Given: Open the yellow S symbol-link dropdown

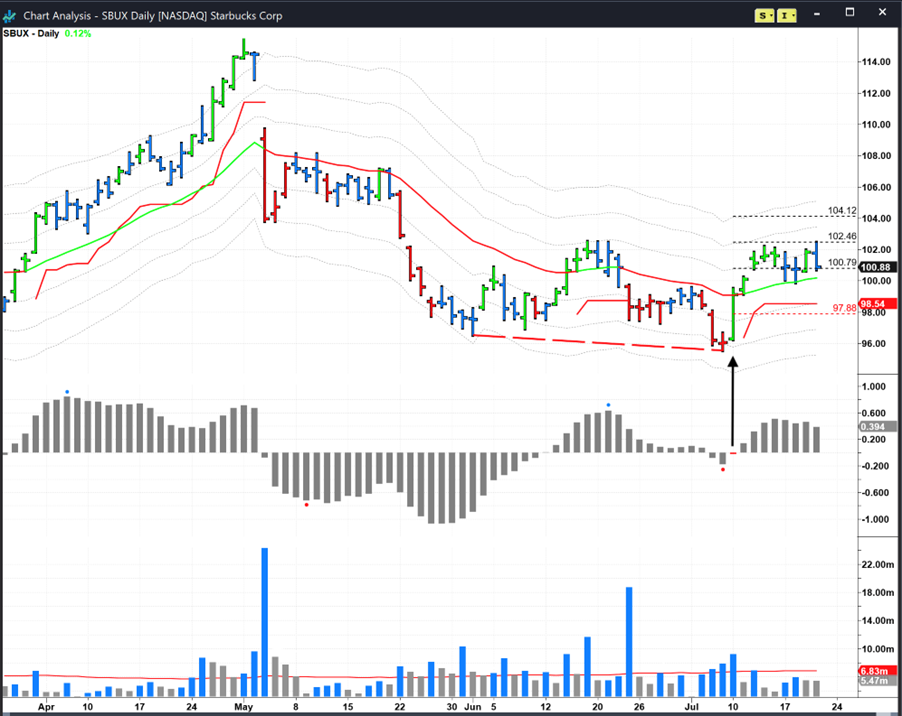Looking at the screenshot, I should click(765, 16).
